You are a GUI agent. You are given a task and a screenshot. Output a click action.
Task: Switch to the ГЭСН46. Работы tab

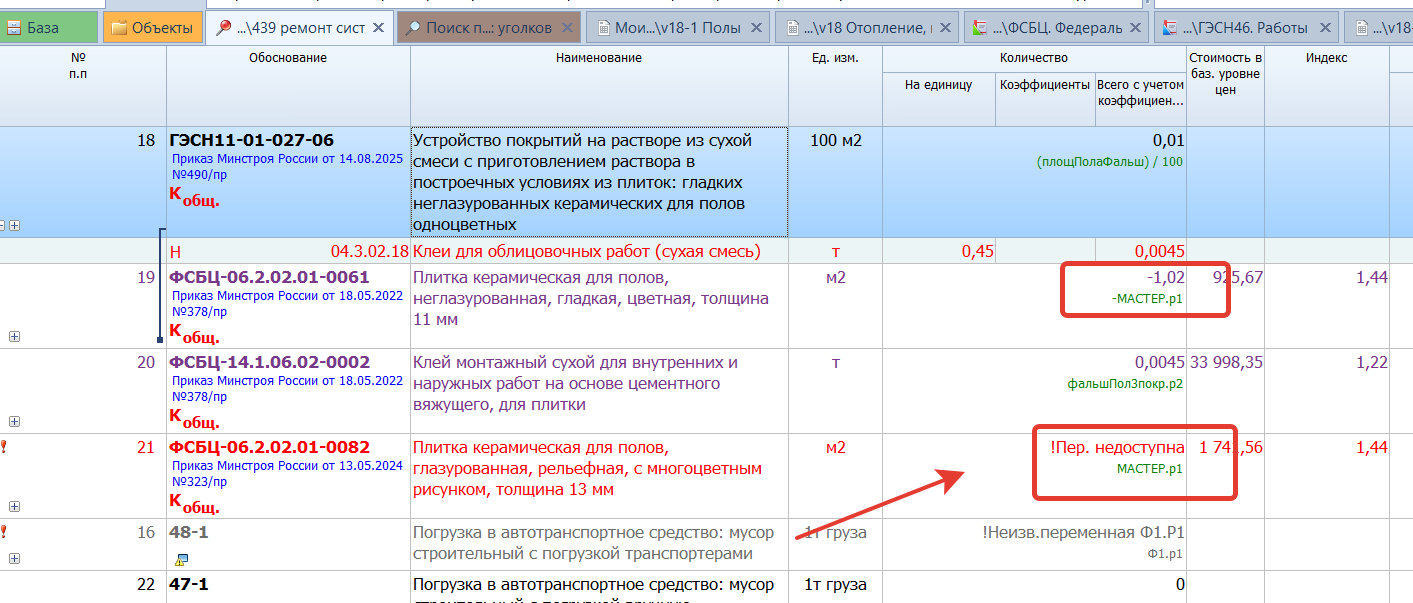1246,28
